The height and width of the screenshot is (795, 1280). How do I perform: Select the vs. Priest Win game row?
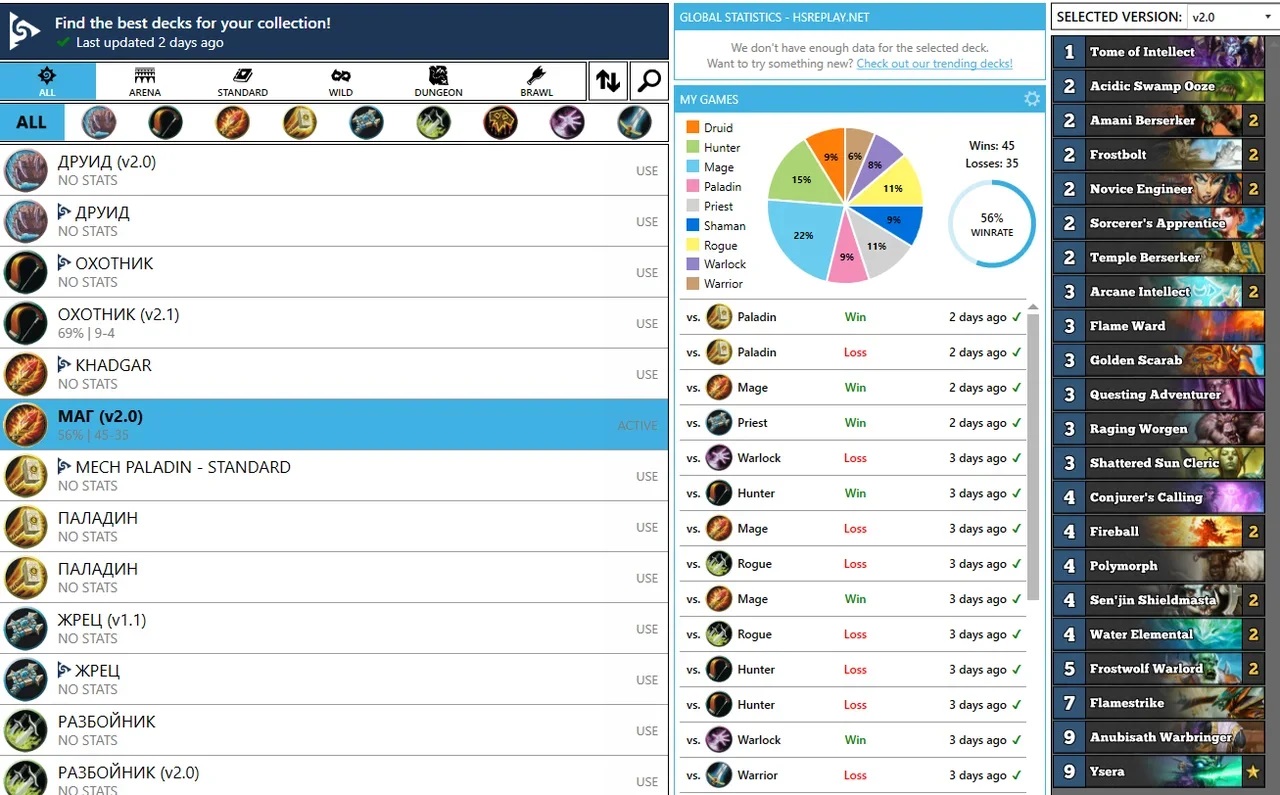click(x=854, y=423)
